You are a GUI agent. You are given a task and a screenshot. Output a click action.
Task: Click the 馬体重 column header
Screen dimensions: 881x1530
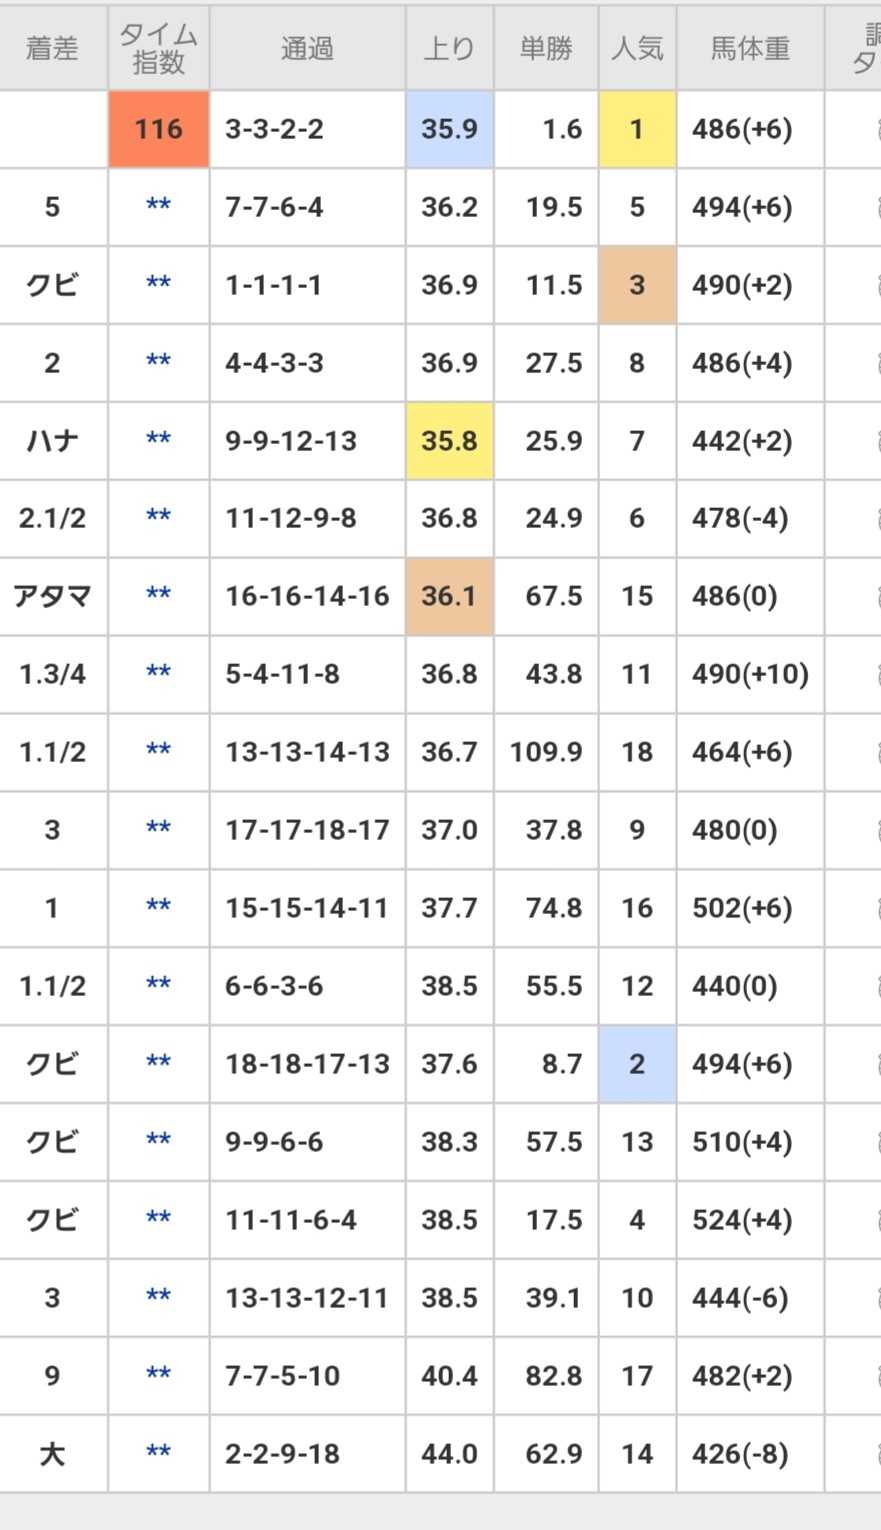(x=750, y=48)
